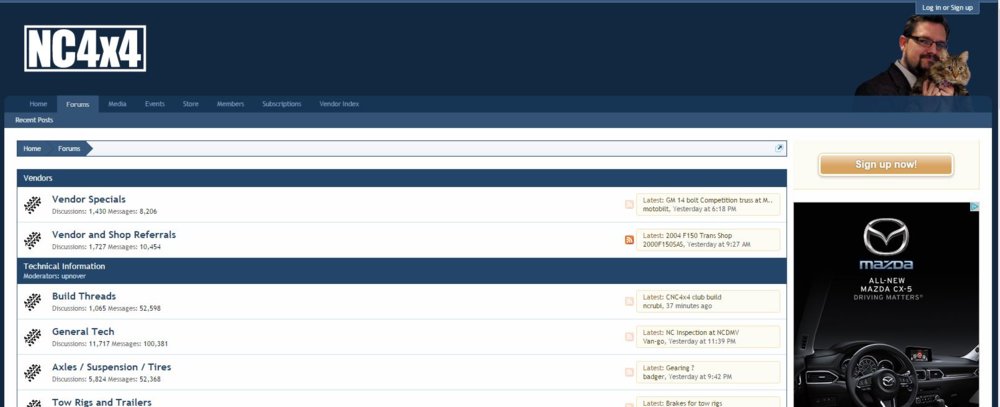Click the quick navigation icon in breadcrumb bar
Screen dimensions: 1000x407
click(x=779, y=149)
